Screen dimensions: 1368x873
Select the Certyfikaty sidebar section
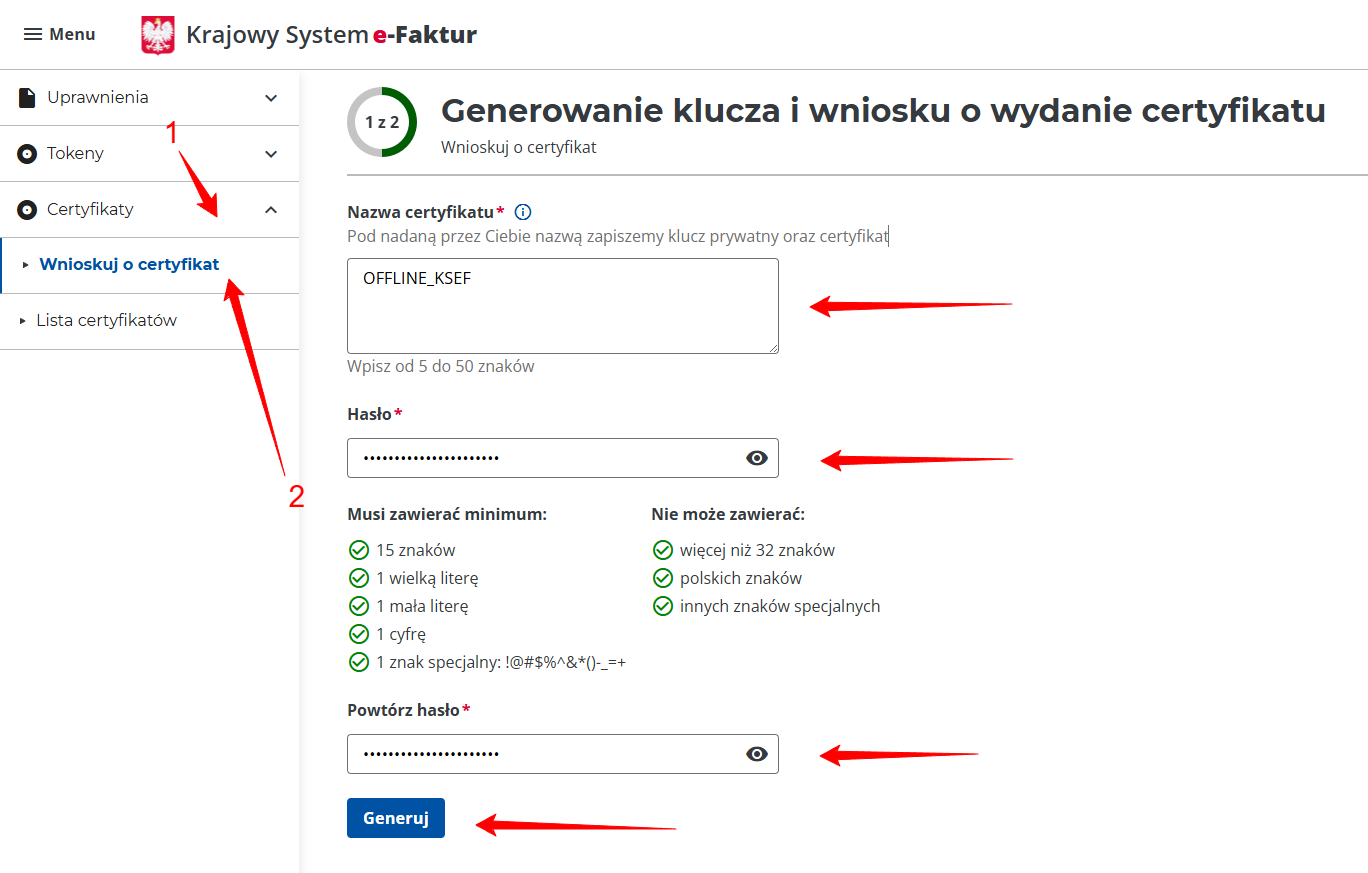click(x=150, y=210)
